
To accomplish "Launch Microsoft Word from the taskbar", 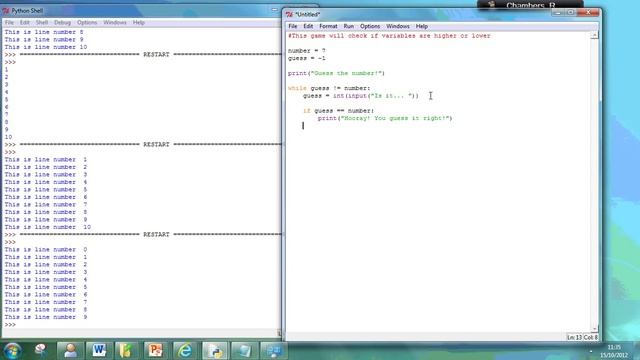I will point(99,350).
